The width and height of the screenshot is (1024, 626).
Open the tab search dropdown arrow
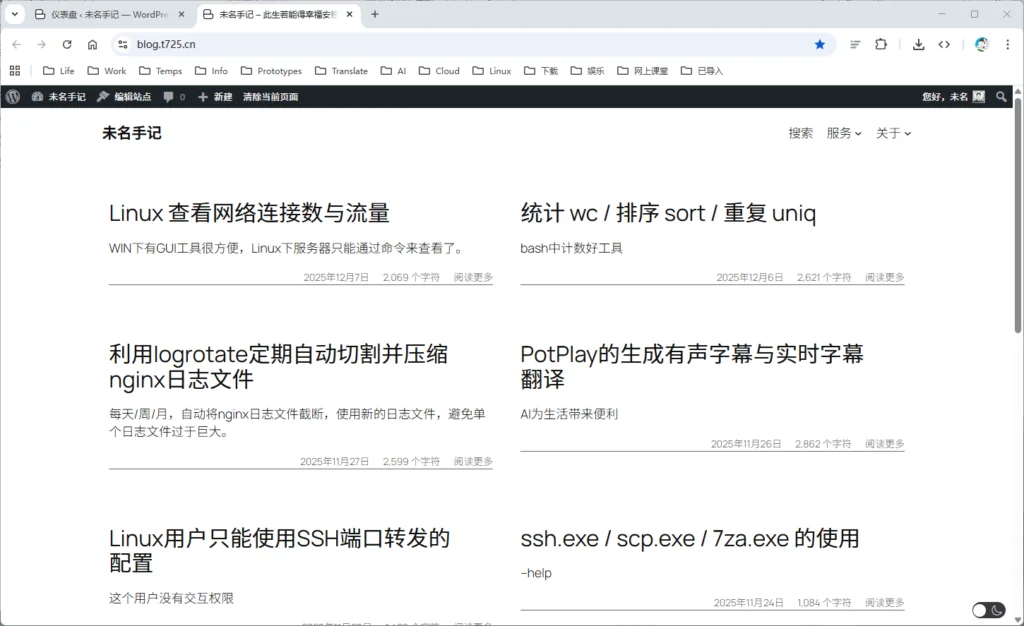point(15,14)
